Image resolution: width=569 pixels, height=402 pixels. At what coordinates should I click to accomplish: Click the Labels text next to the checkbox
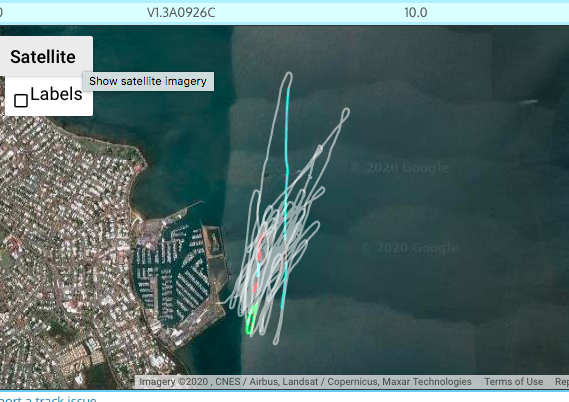click(x=56, y=94)
